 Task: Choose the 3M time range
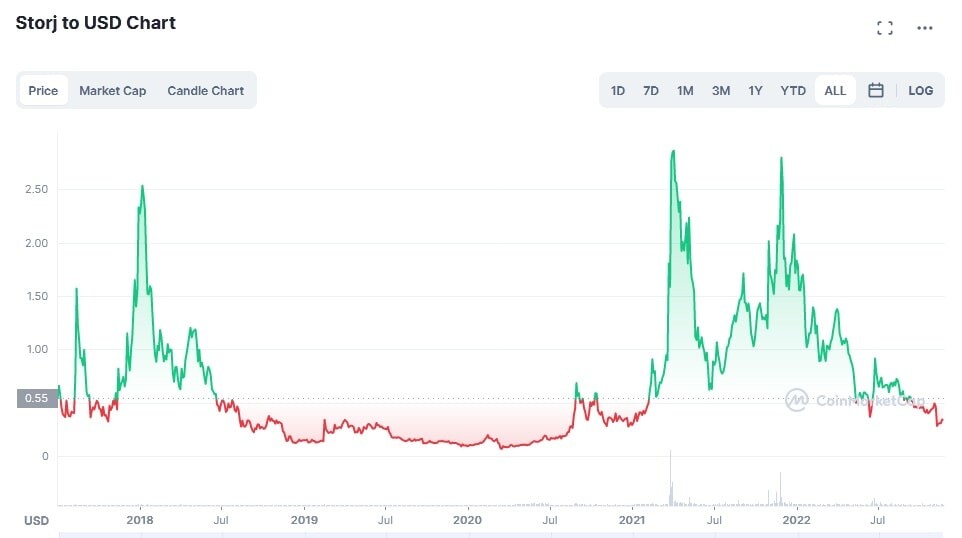[x=721, y=91]
